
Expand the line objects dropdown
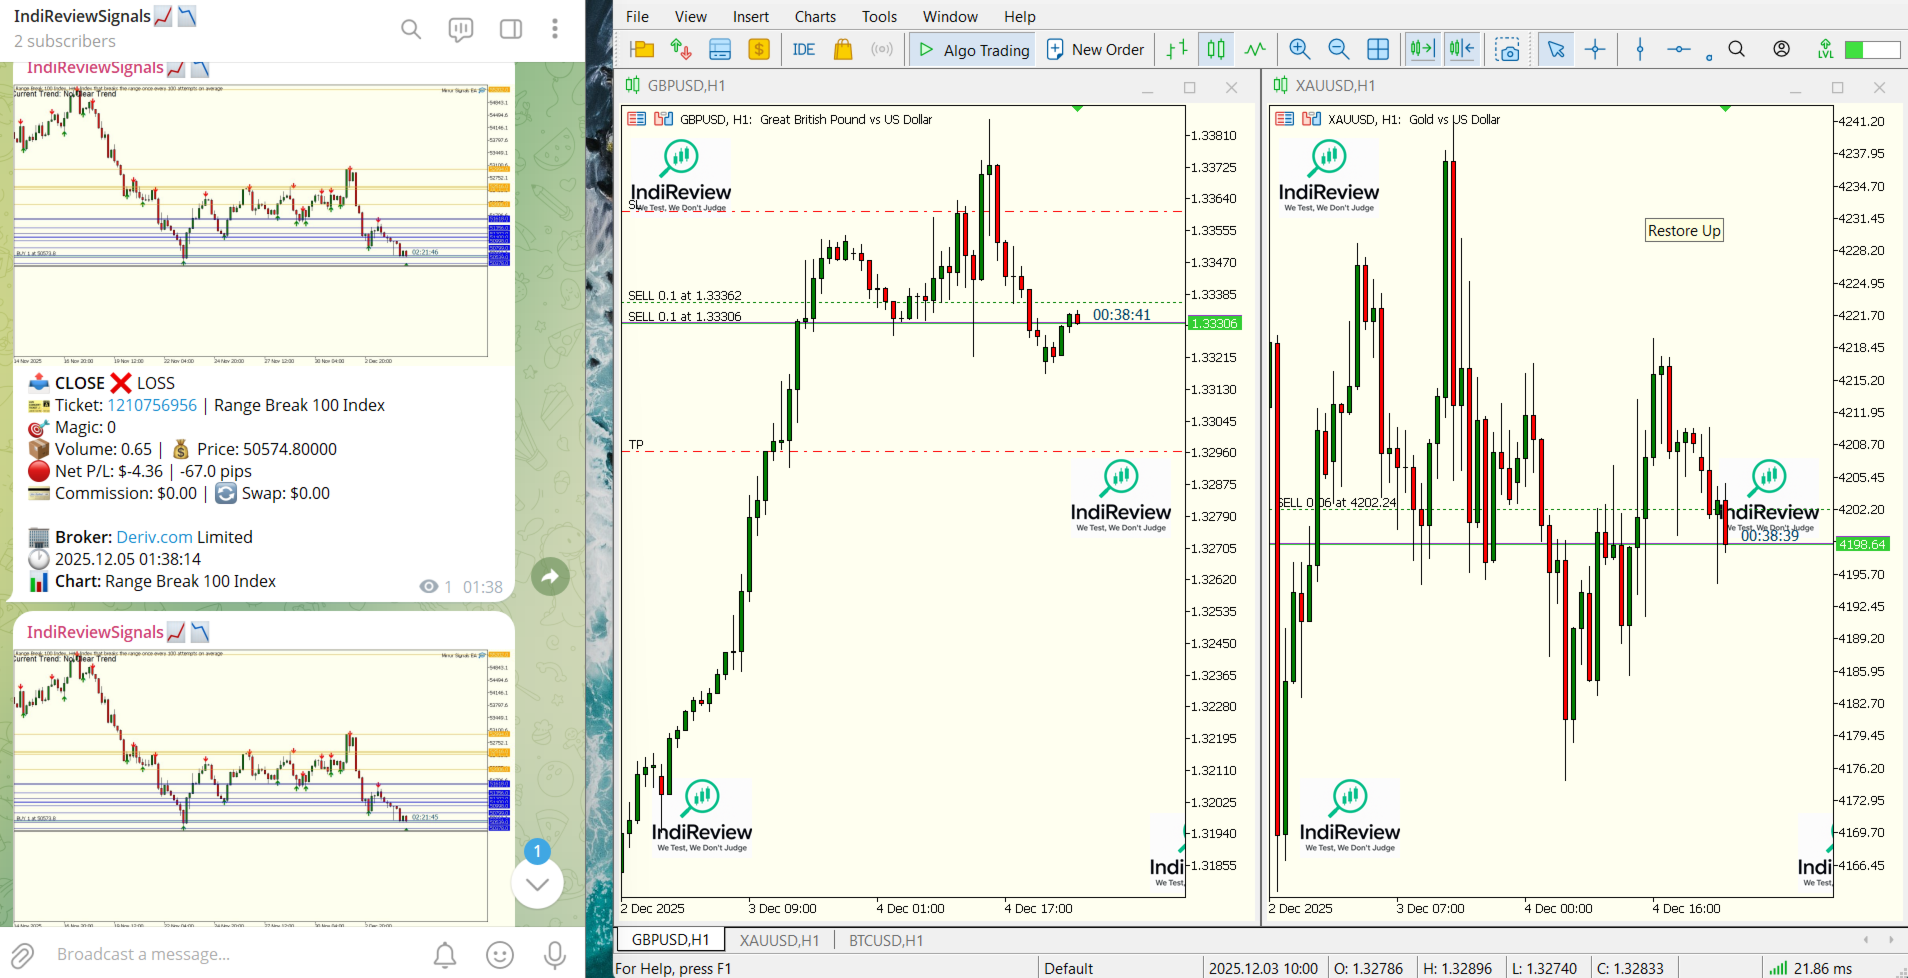(1709, 57)
